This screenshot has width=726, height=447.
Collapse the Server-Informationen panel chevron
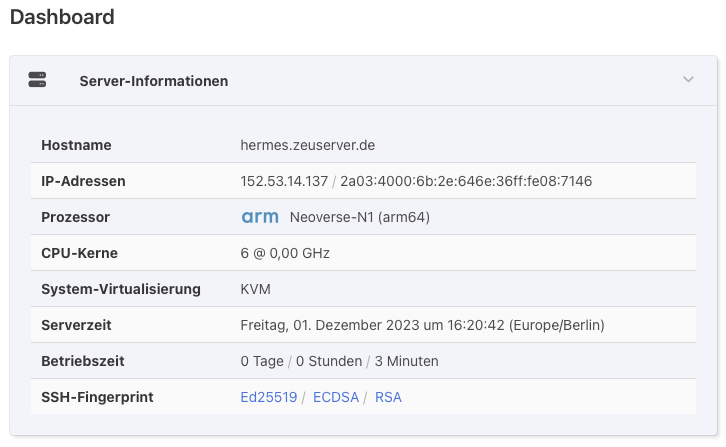click(x=688, y=80)
